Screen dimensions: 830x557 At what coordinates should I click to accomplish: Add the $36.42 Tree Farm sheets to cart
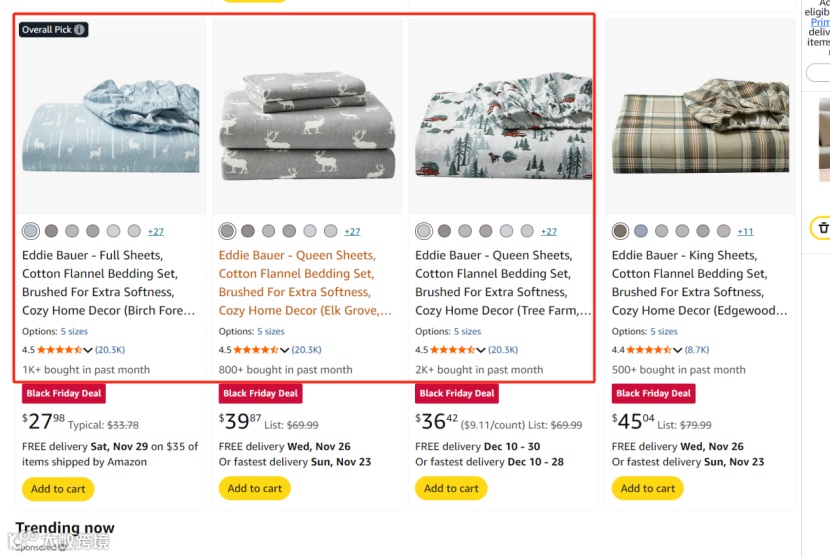(451, 489)
